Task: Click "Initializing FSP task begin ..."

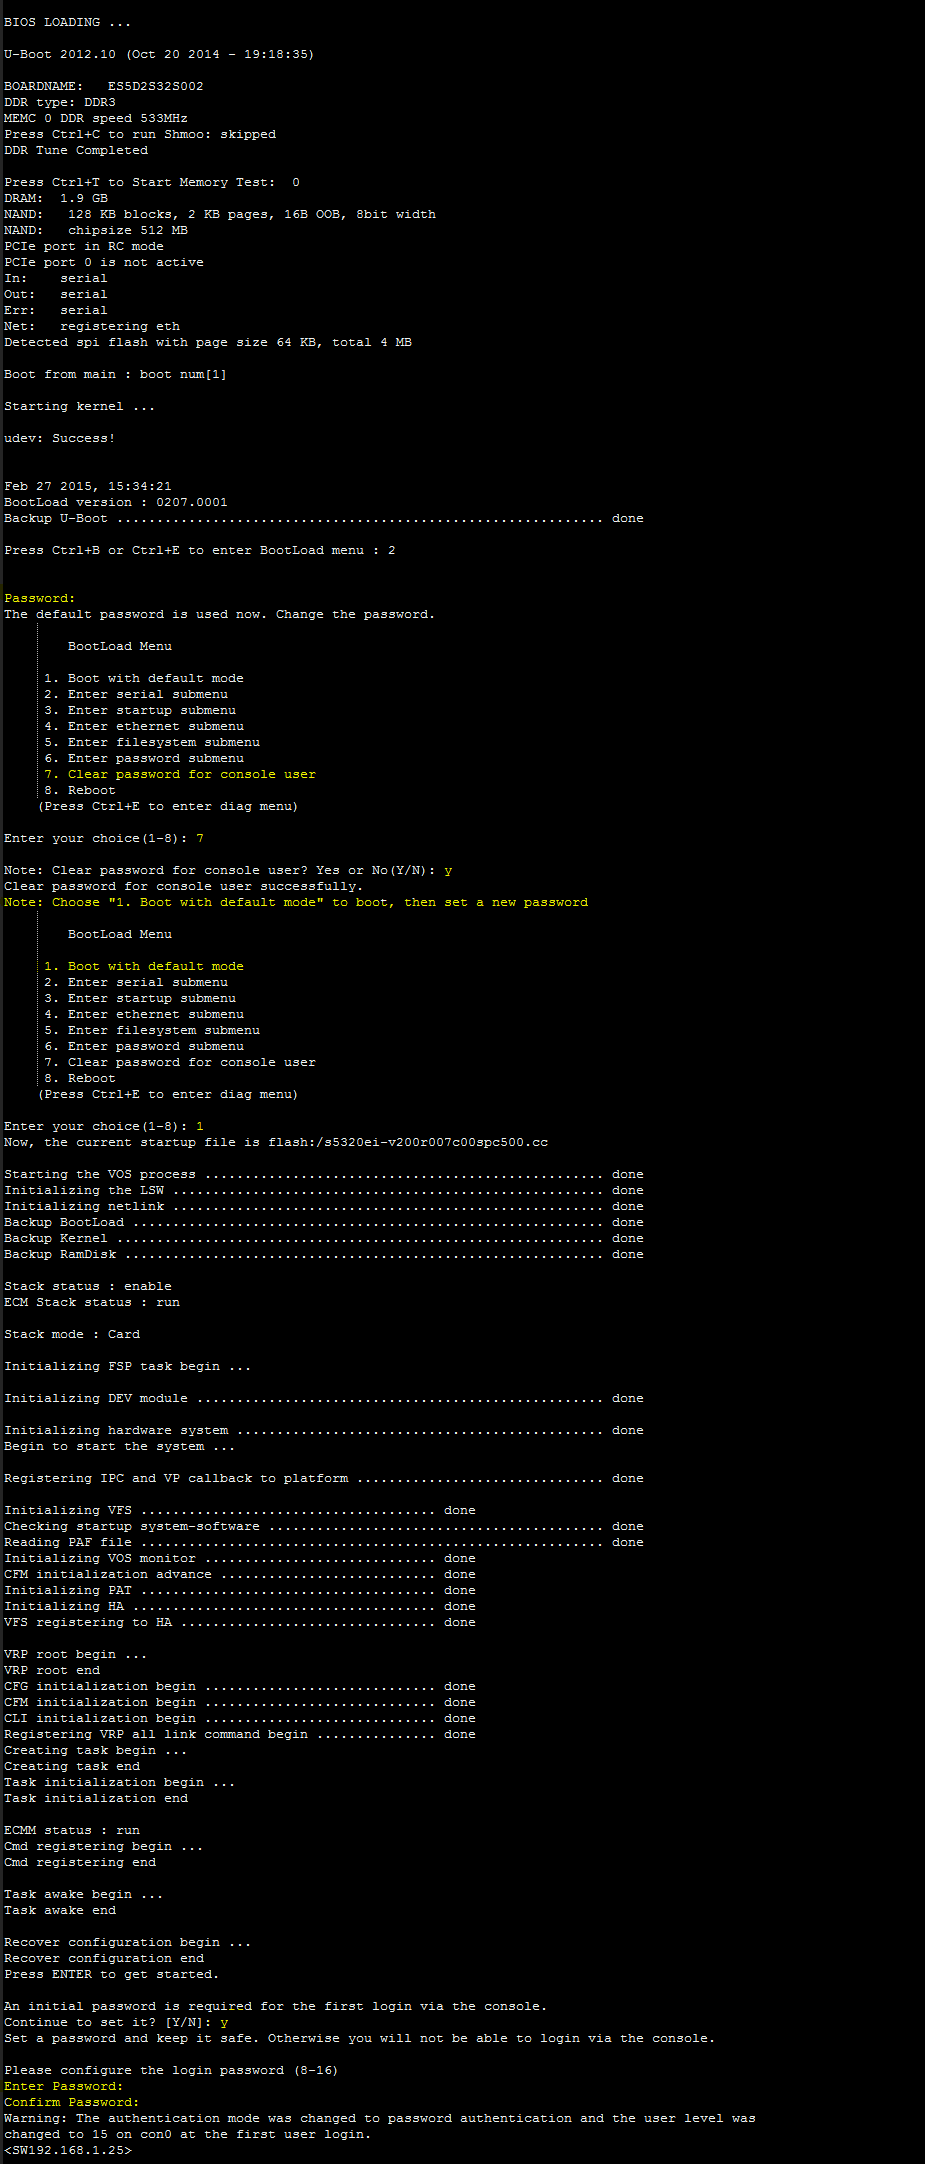Action: pos(128,1366)
